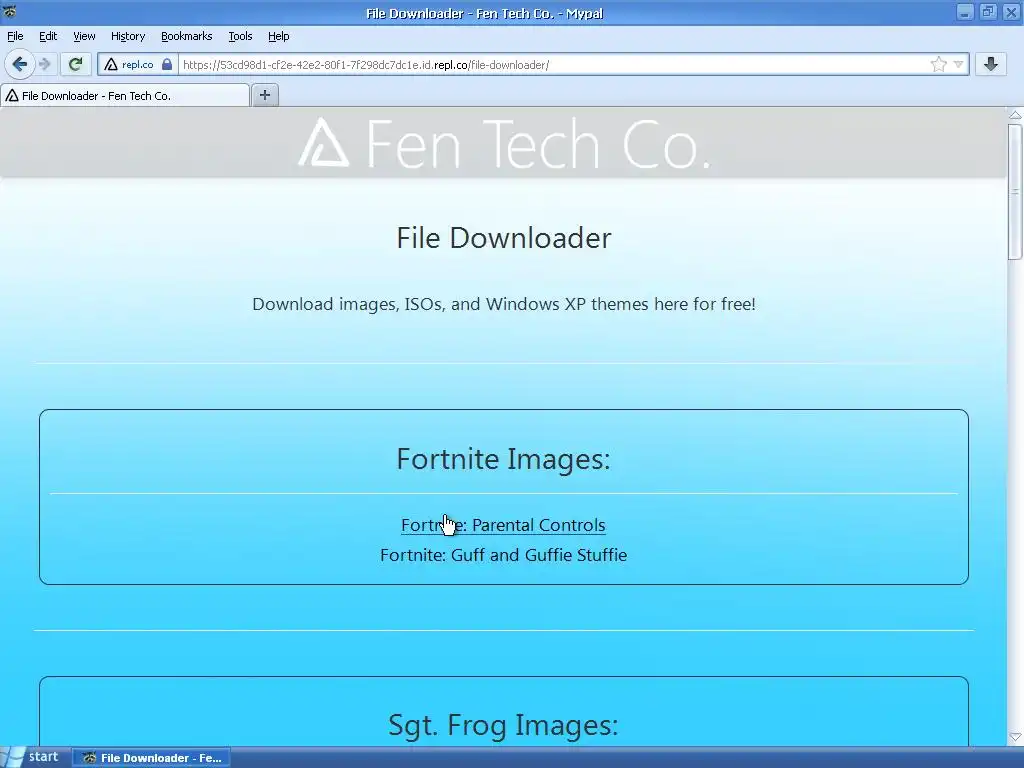This screenshot has width=1024, height=768.
Task: Click the Sgt. Frog Images: heading
Action: click(x=504, y=725)
